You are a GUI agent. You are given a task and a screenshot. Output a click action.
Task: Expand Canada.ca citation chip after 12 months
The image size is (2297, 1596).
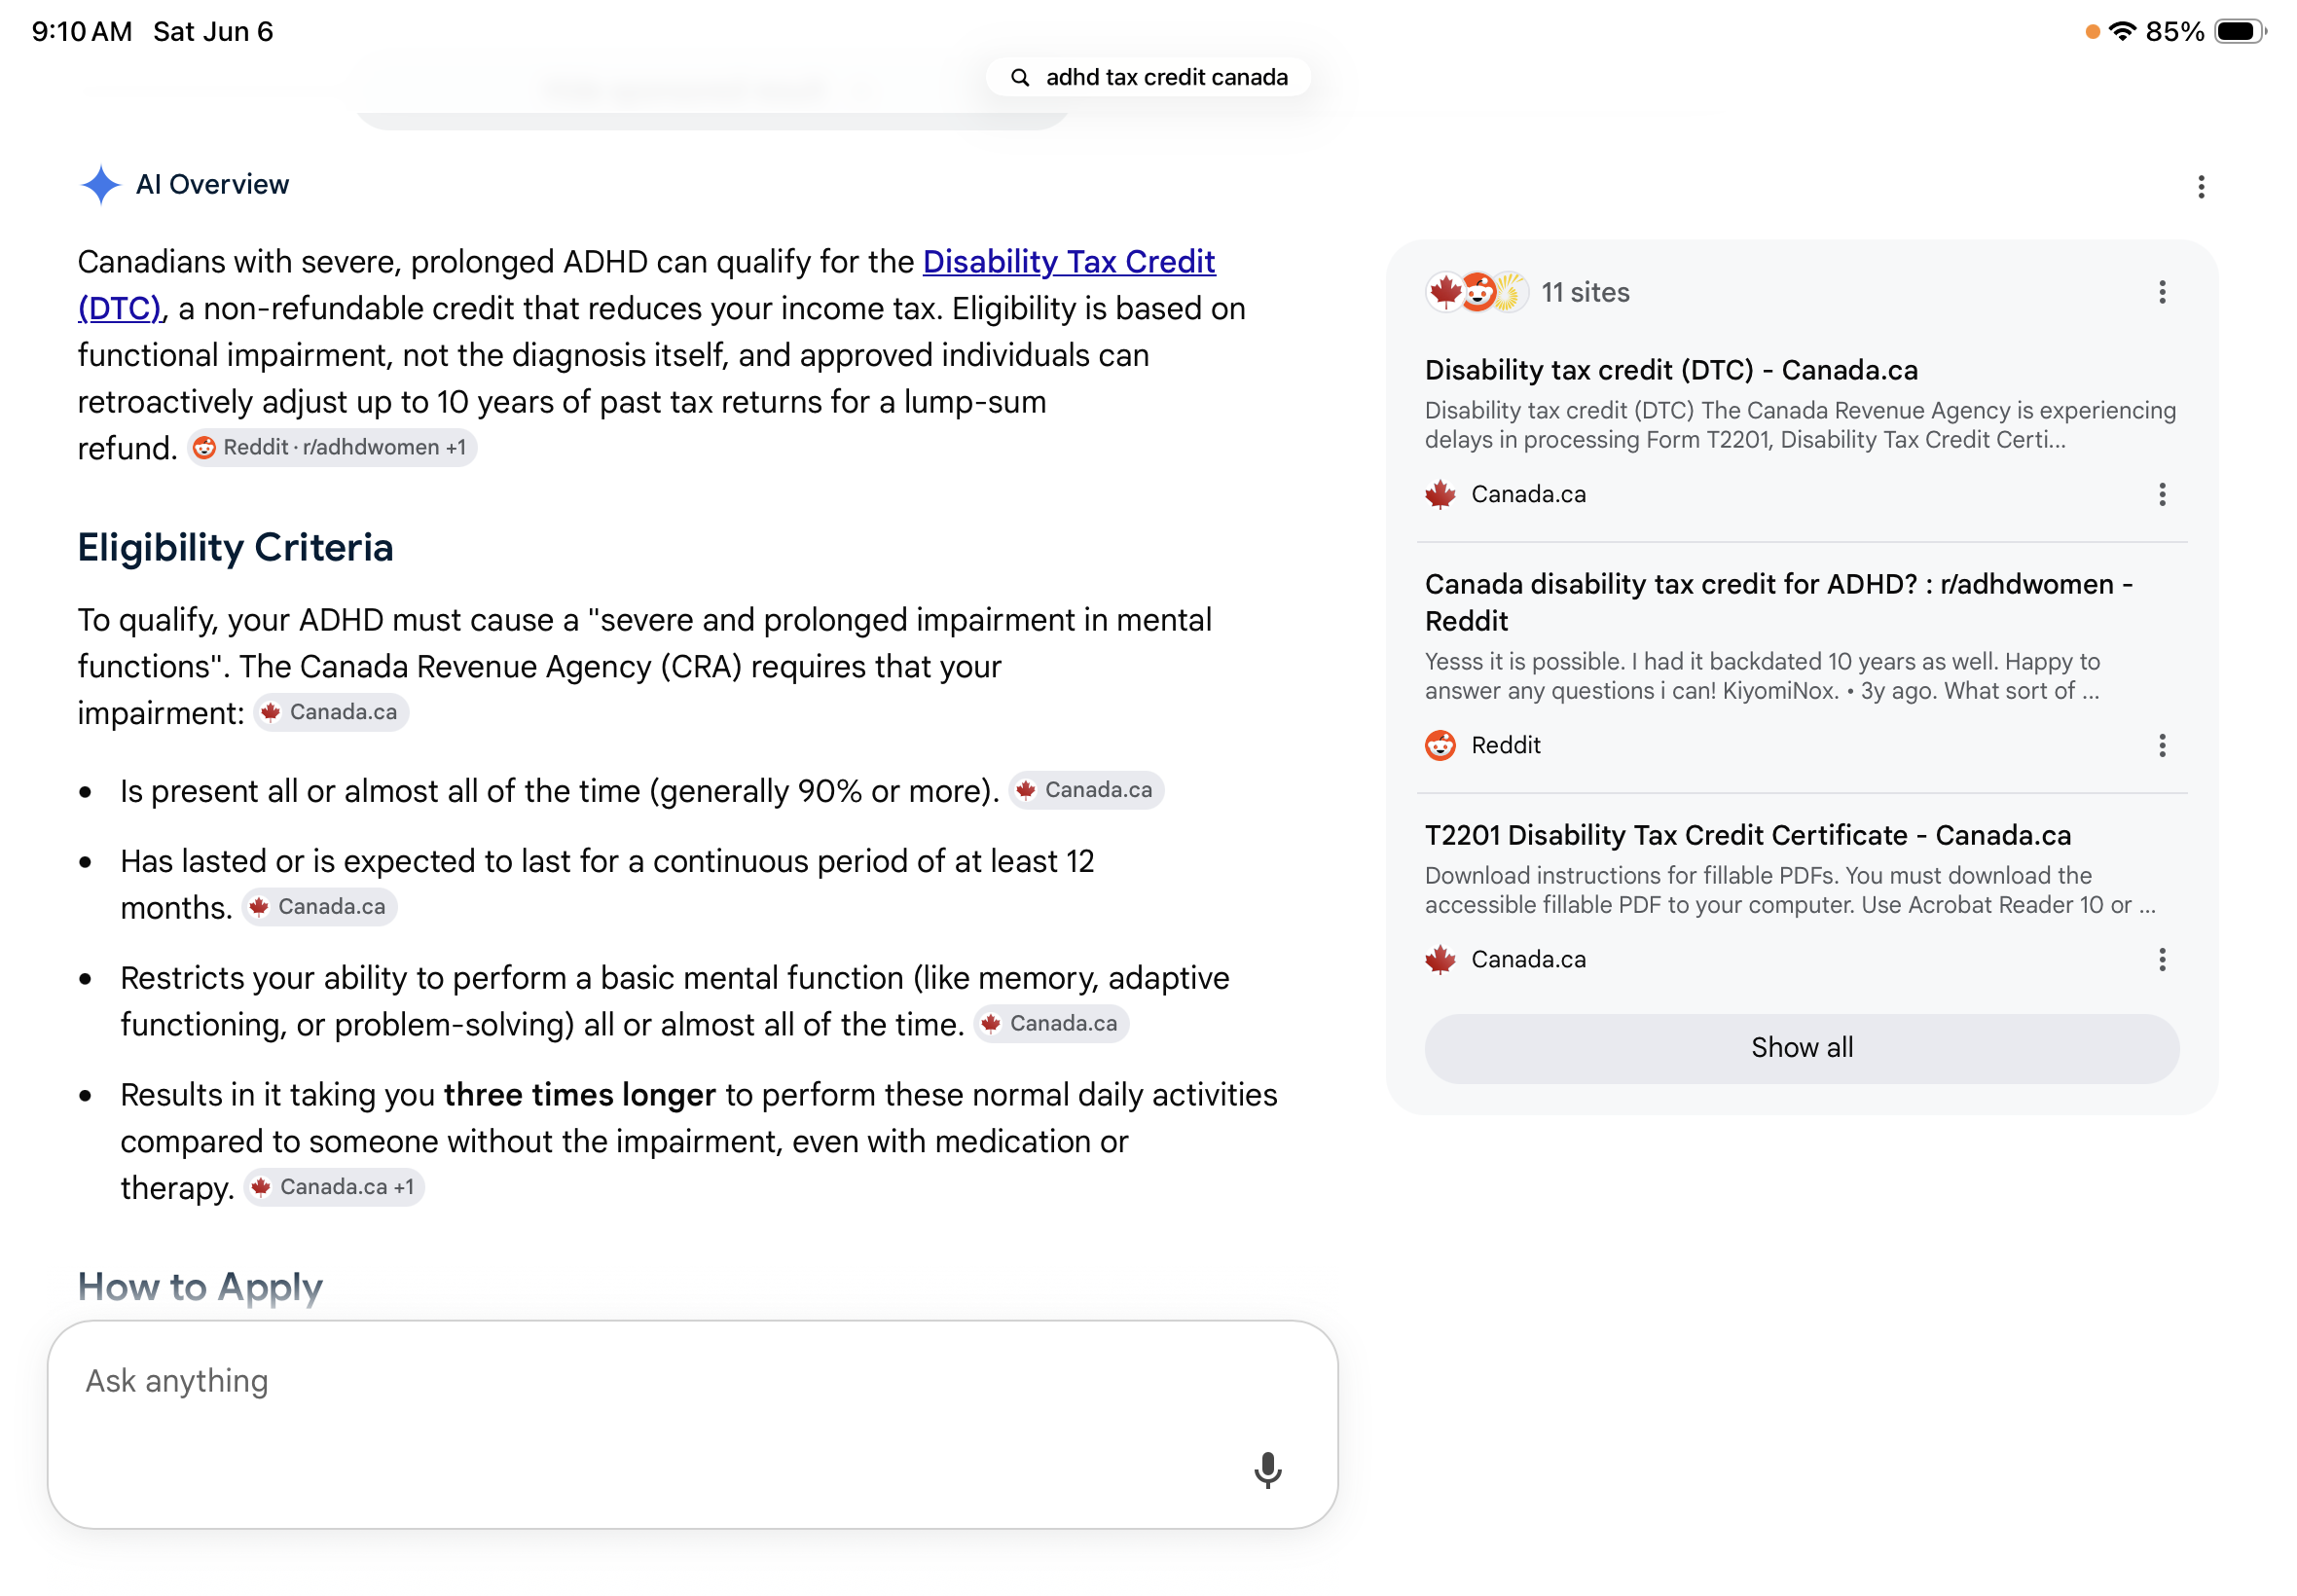319,907
